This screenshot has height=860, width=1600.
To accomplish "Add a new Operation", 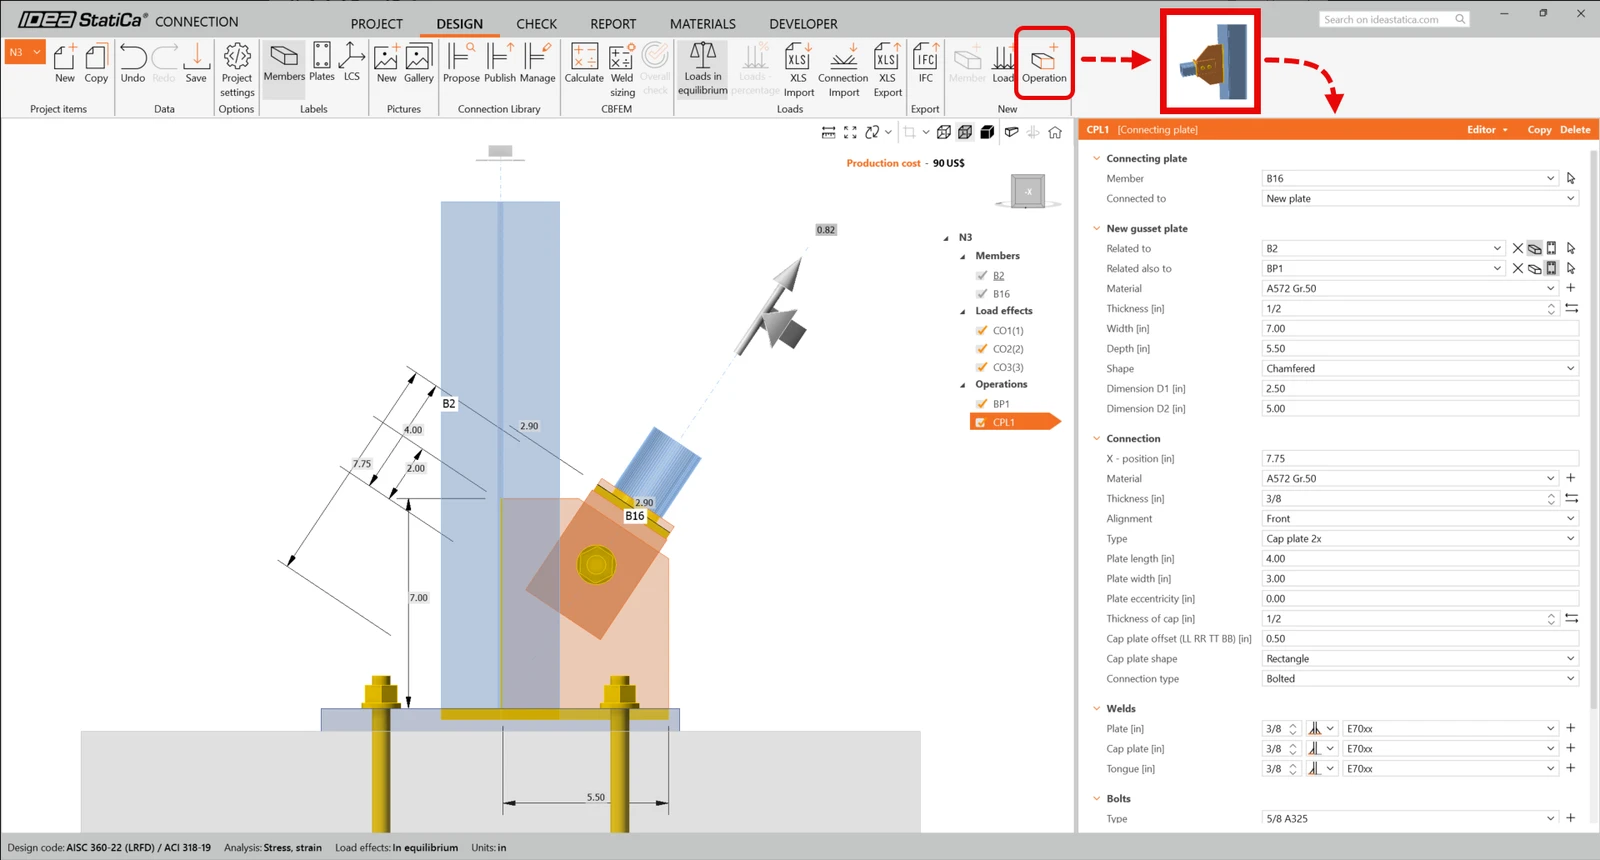I will pyautogui.click(x=1044, y=63).
